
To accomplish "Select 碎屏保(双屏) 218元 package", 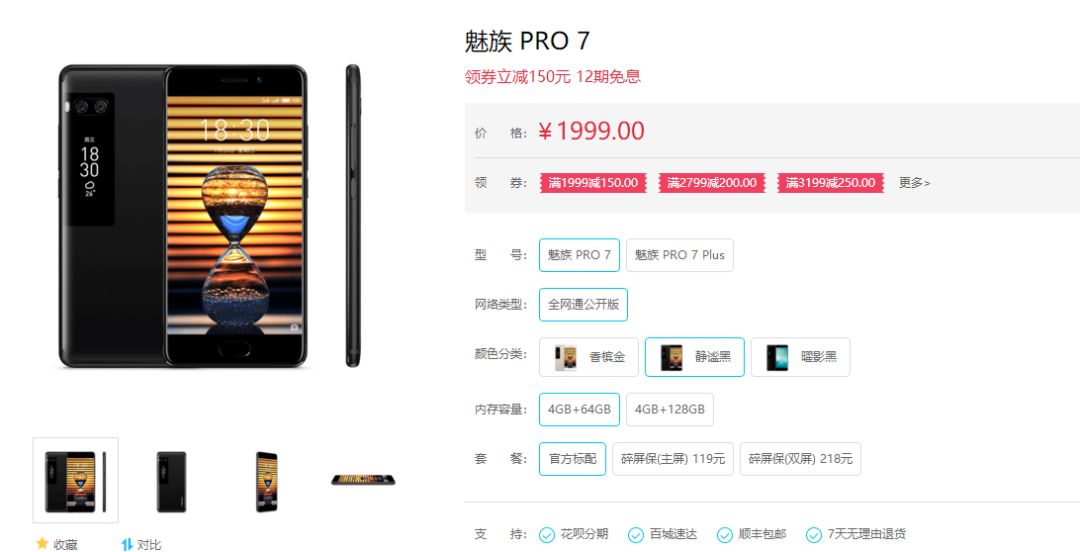I will click(x=800, y=459).
